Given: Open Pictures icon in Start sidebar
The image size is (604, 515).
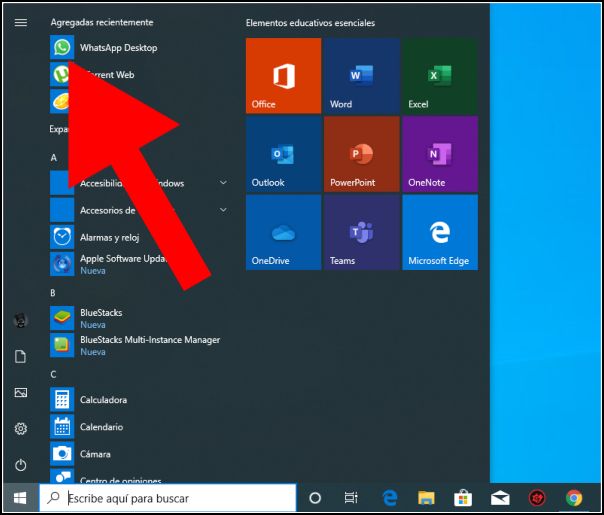Looking at the screenshot, I should coord(21,393).
